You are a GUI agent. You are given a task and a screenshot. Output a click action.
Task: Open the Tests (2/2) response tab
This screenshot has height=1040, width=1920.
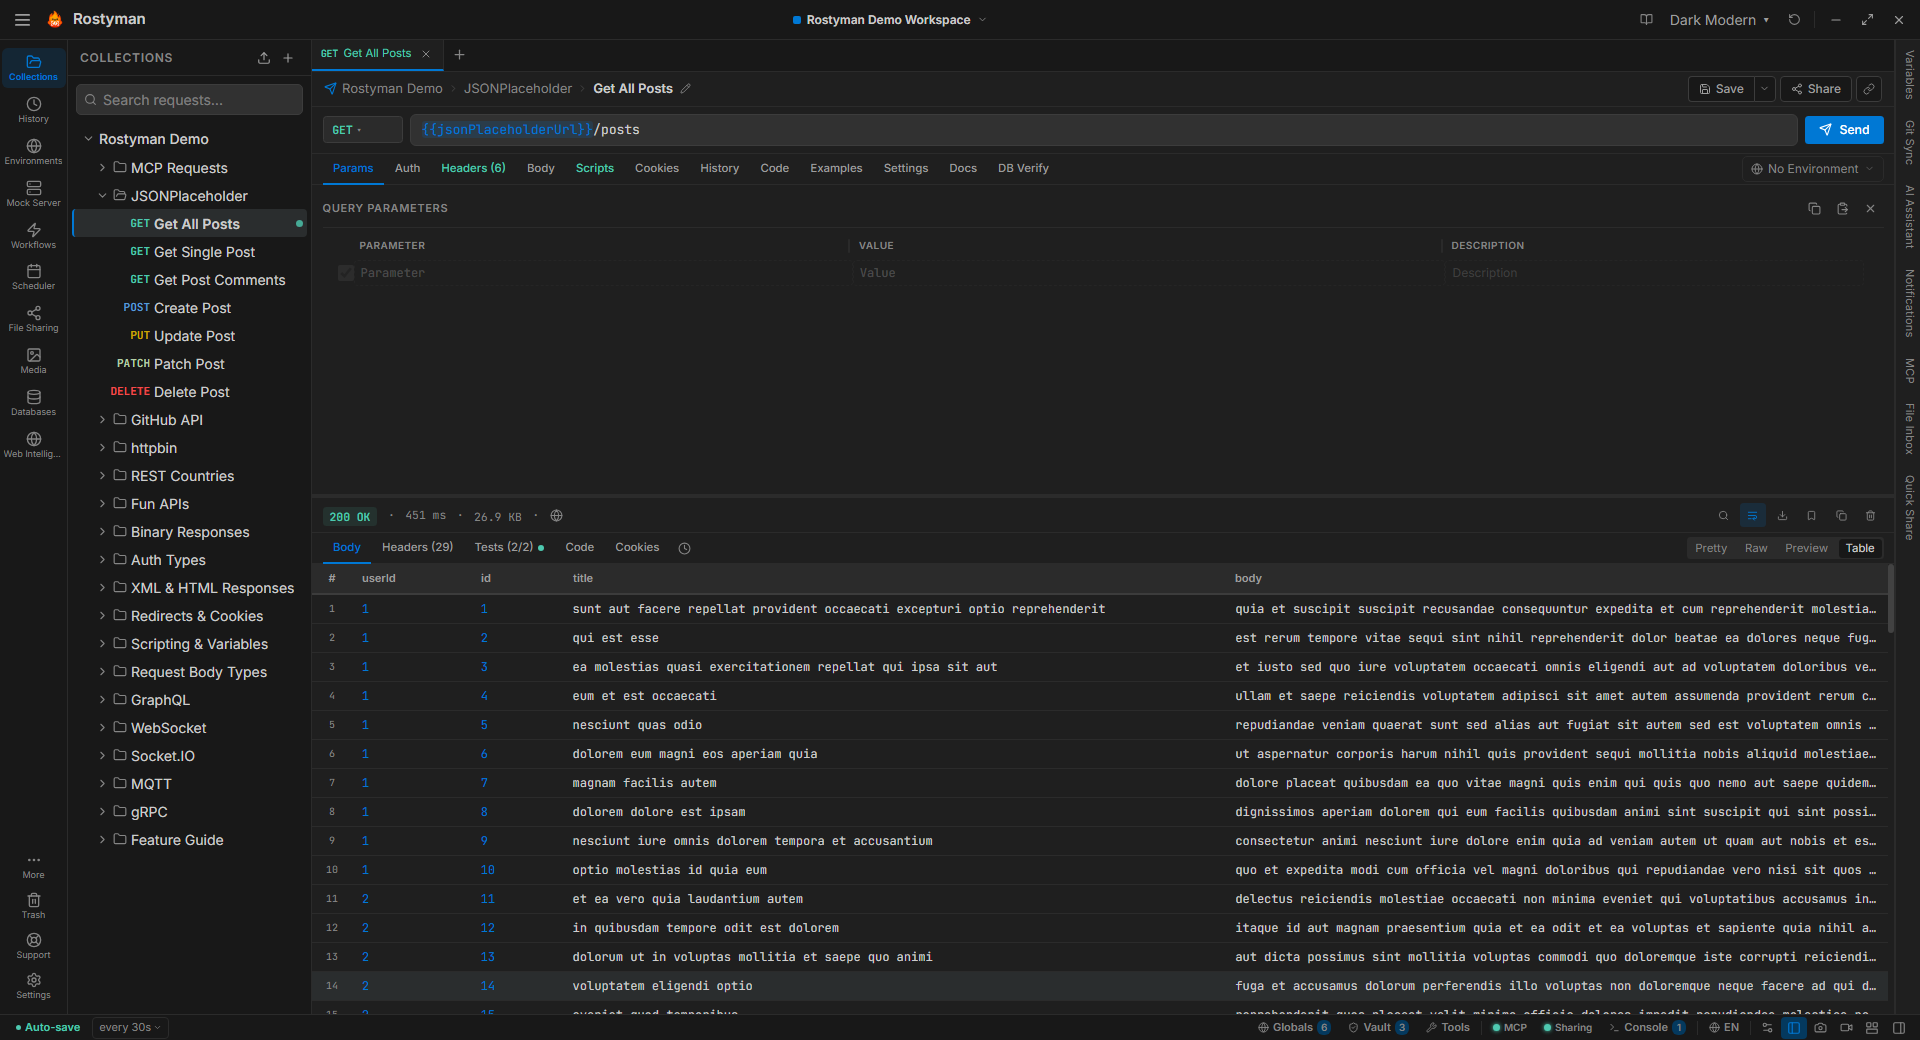click(x=509, y=547)
